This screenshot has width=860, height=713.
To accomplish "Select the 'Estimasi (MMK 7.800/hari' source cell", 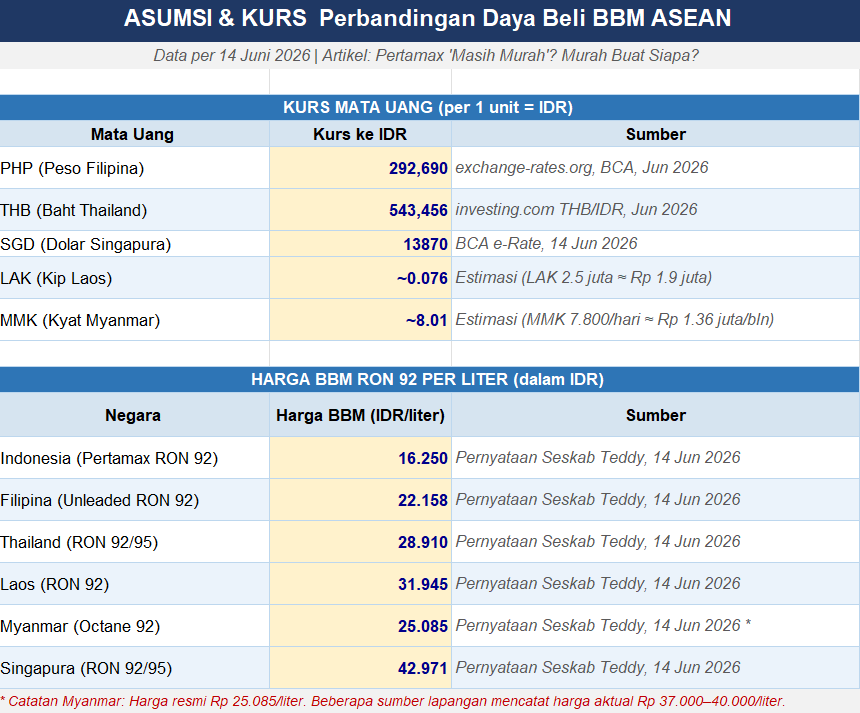I will click(655, 320).
